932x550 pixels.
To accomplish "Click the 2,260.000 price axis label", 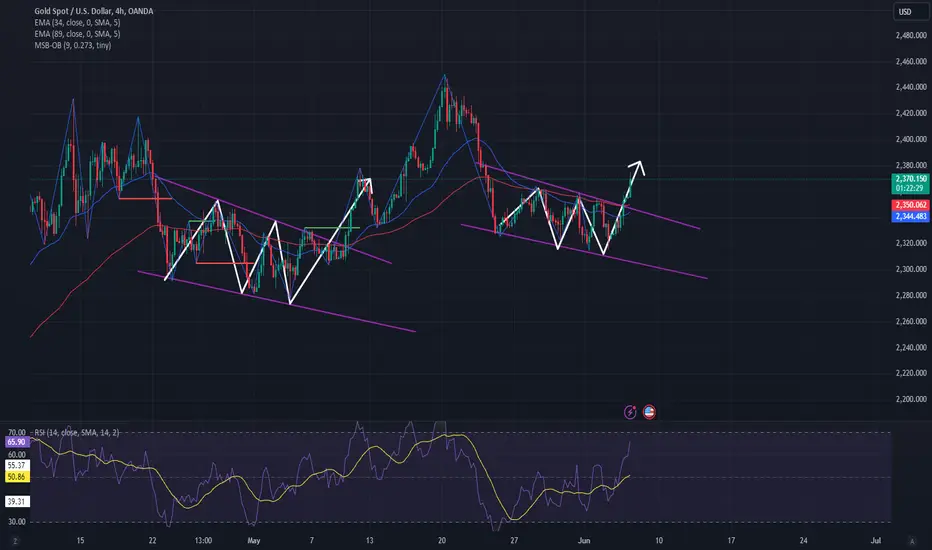I will [911, 321].
